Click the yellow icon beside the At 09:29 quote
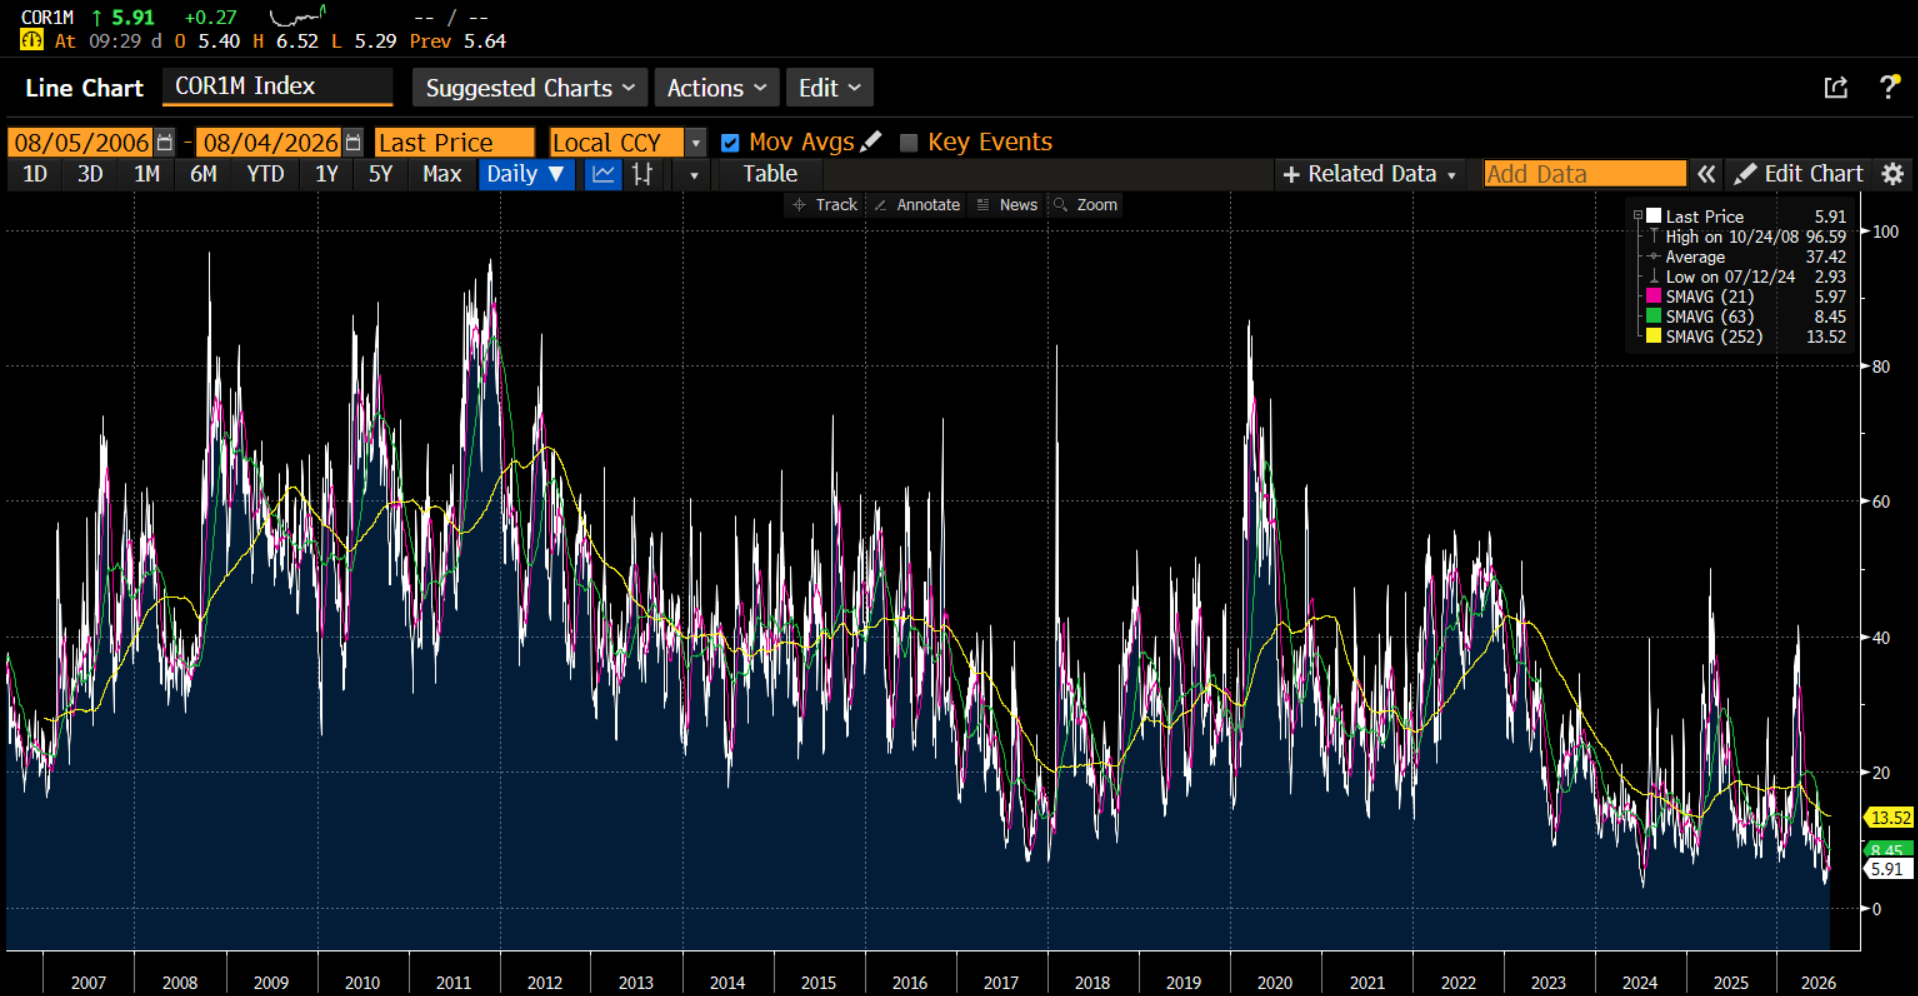 (x=32, y=41)
